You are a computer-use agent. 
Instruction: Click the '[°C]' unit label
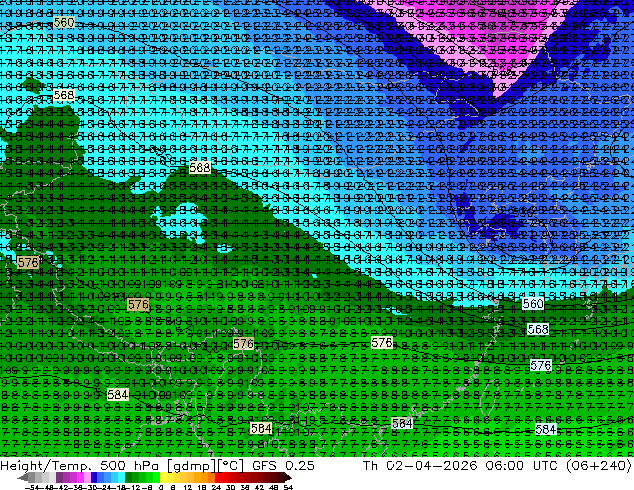231,466
